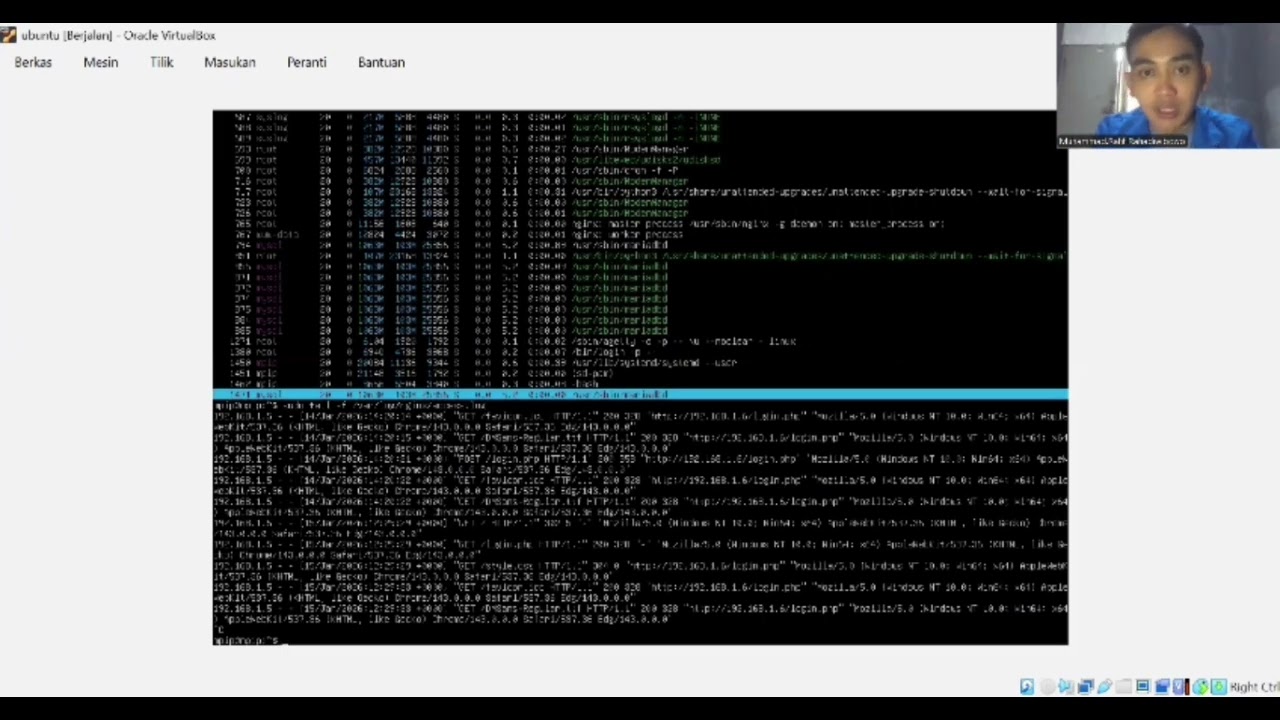Open the Masukan menu
This screenshot has height=720, width=1280.
click(230, 62)
